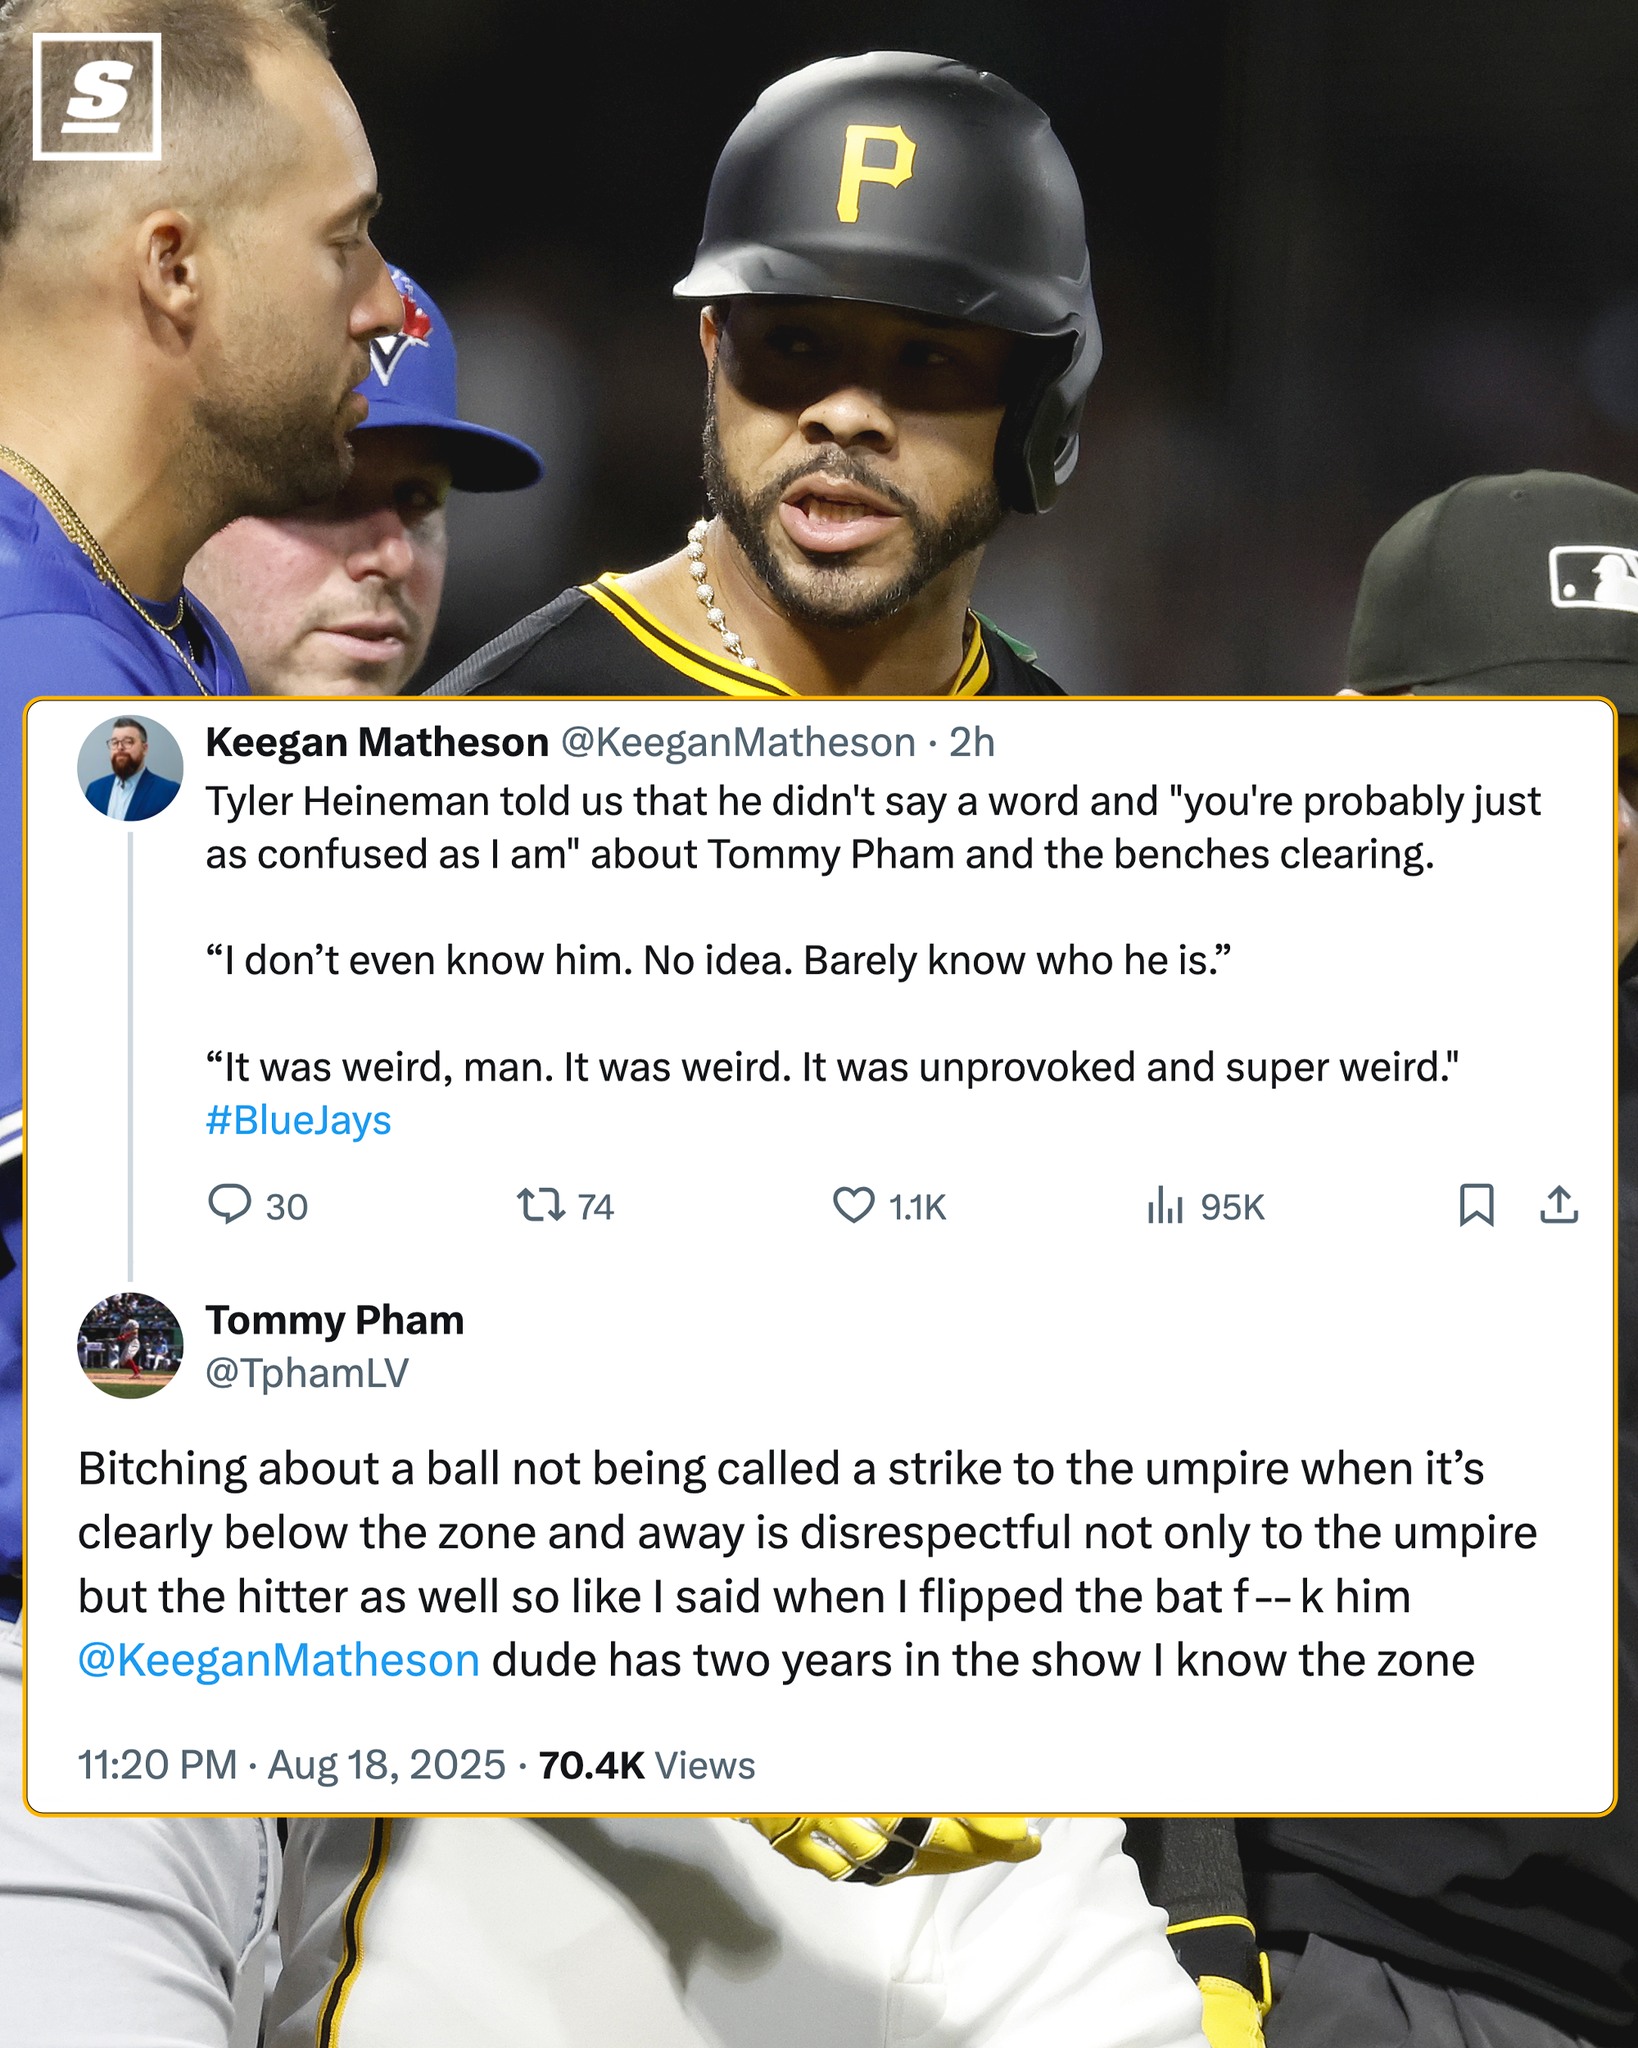Click the @KeeganMatheson handle in header

point(738,742)
